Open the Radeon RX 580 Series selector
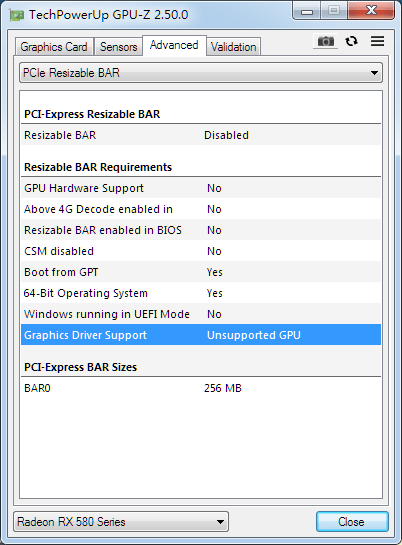 point(121,521)
